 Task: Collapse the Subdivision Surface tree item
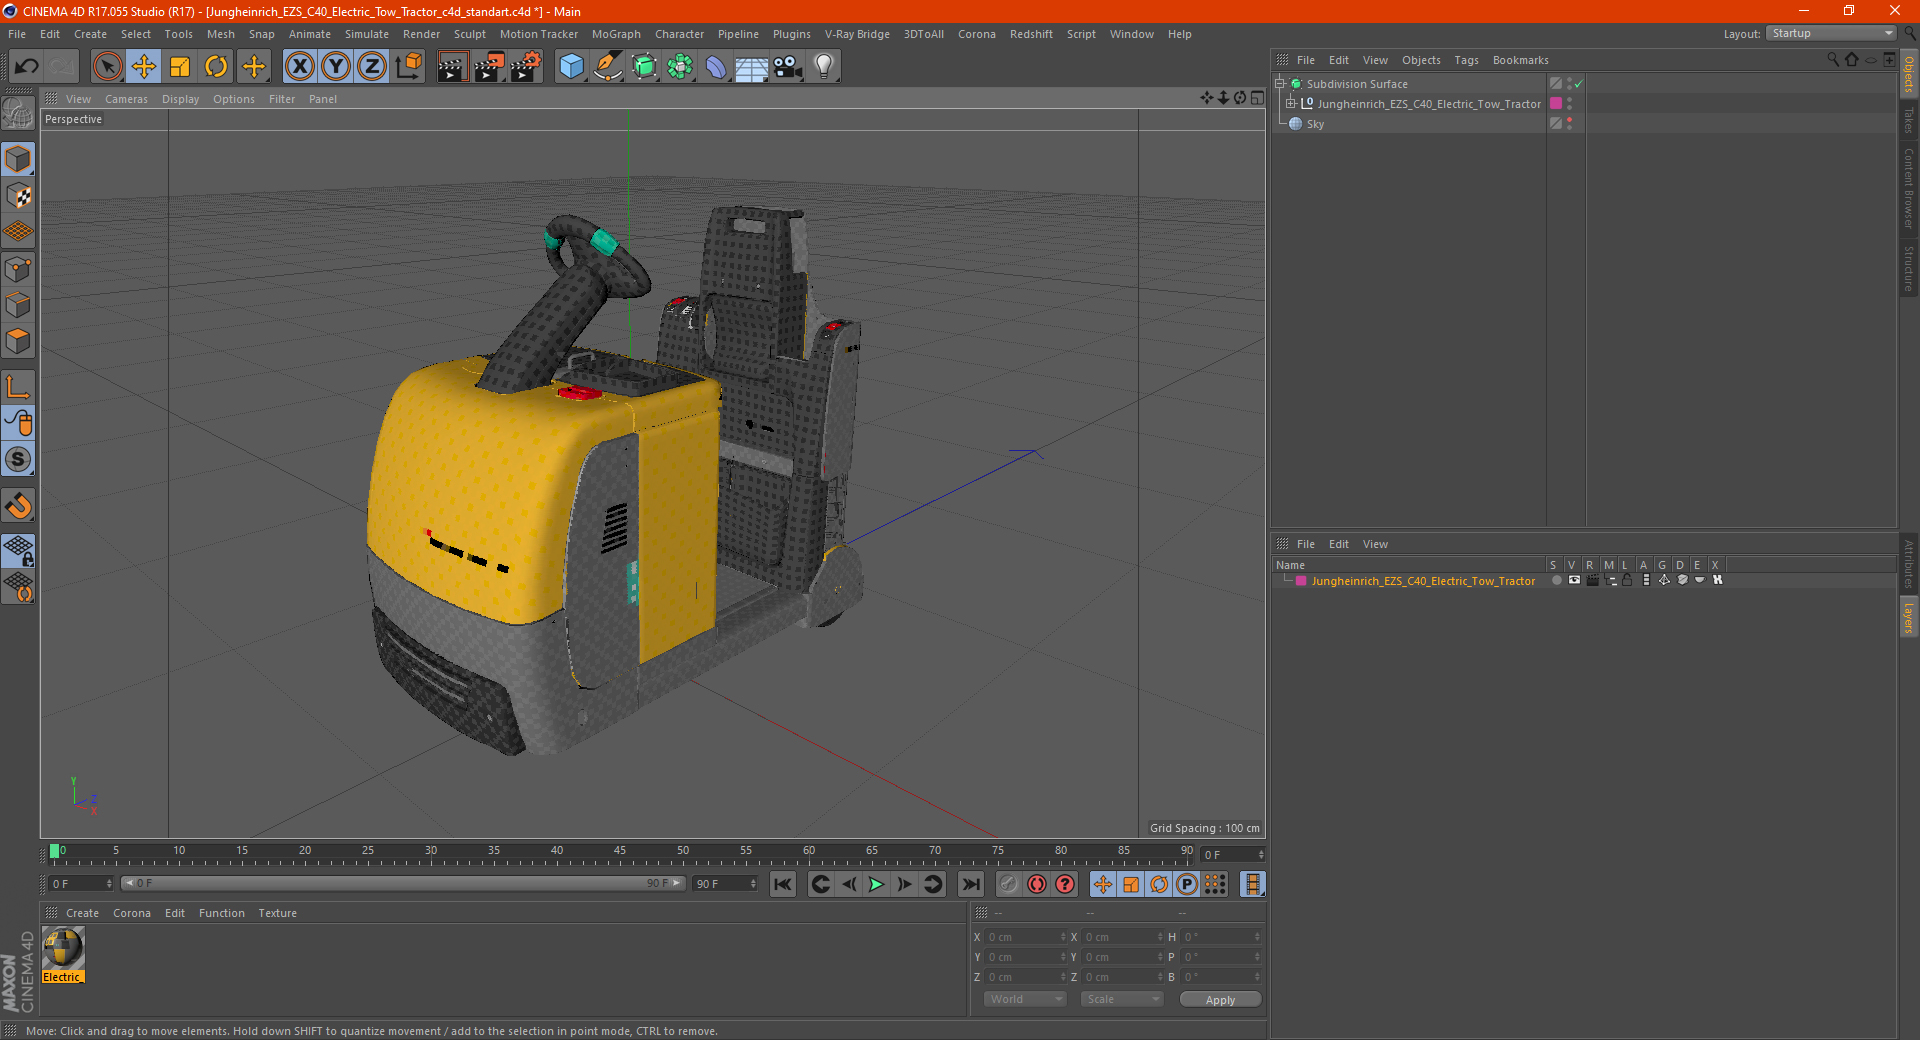pos(1280,84)
